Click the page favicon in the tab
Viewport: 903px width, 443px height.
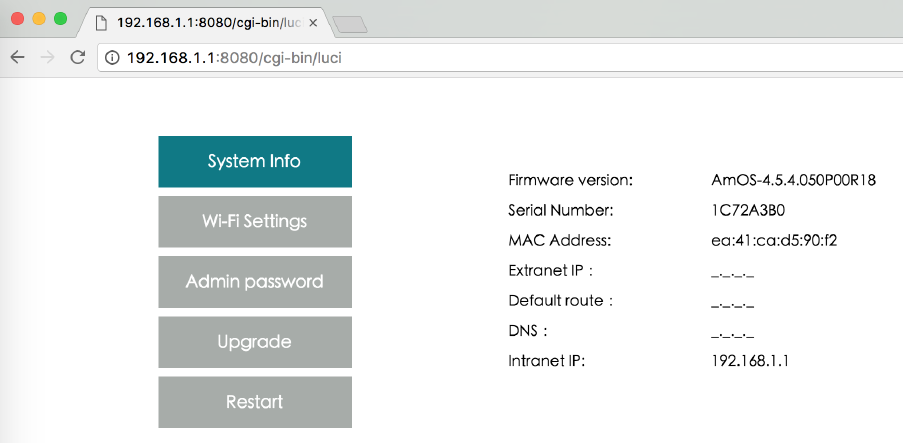coord(101,23)
